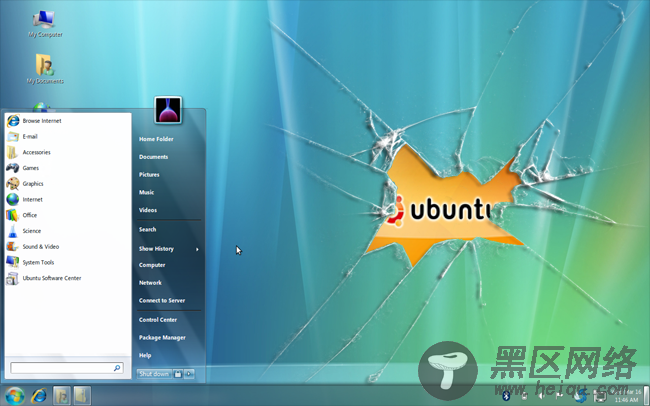
Task: Open Control Center
Action: click(158, 320)
